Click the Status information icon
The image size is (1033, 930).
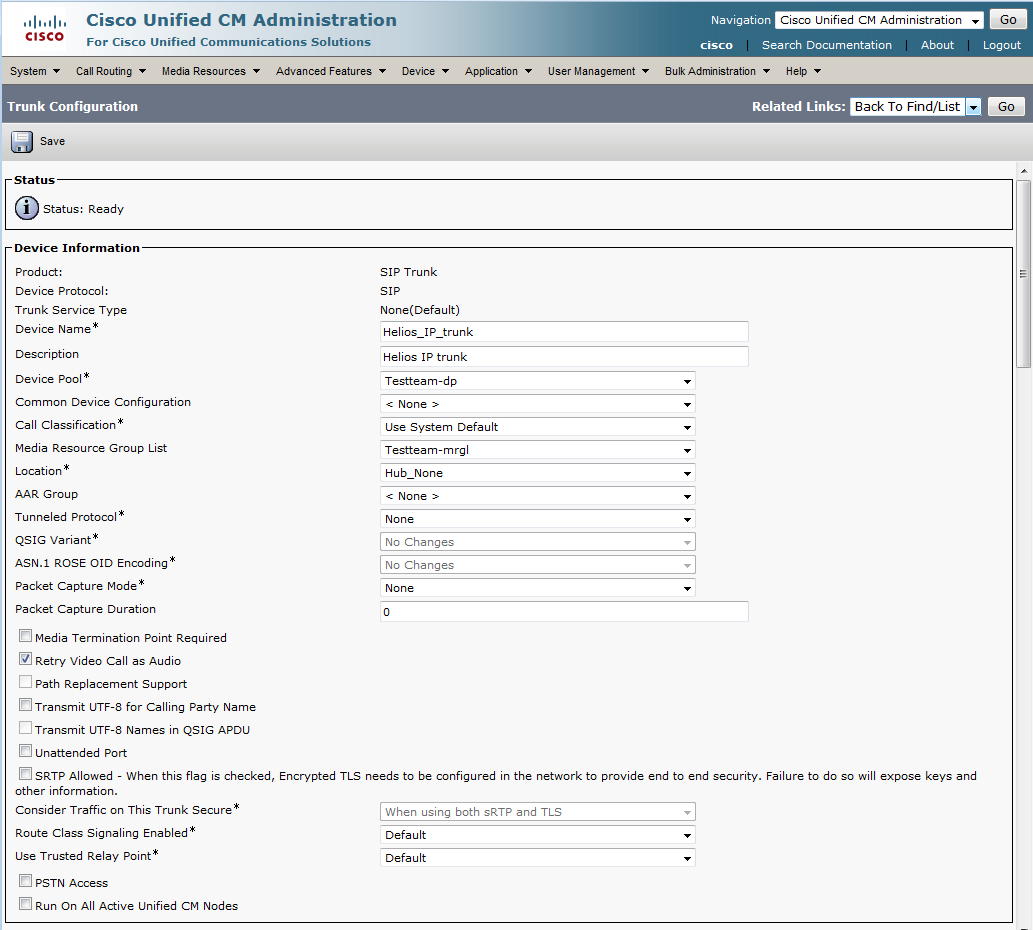(x=28, y=208)
